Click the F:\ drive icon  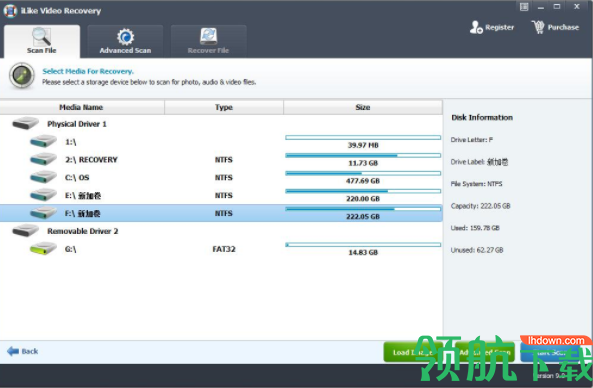pyautogui.click(x=43, y=213)
